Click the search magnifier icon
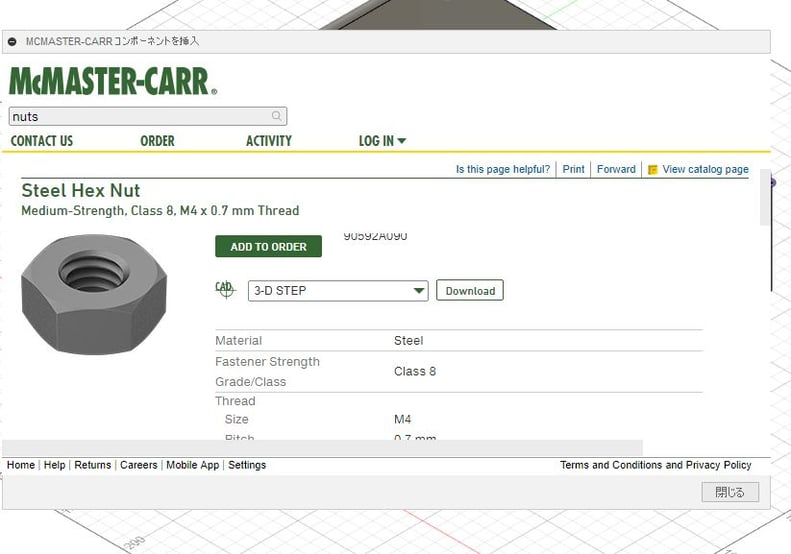This screenshot has height=554, width=791. coord(276,116)
